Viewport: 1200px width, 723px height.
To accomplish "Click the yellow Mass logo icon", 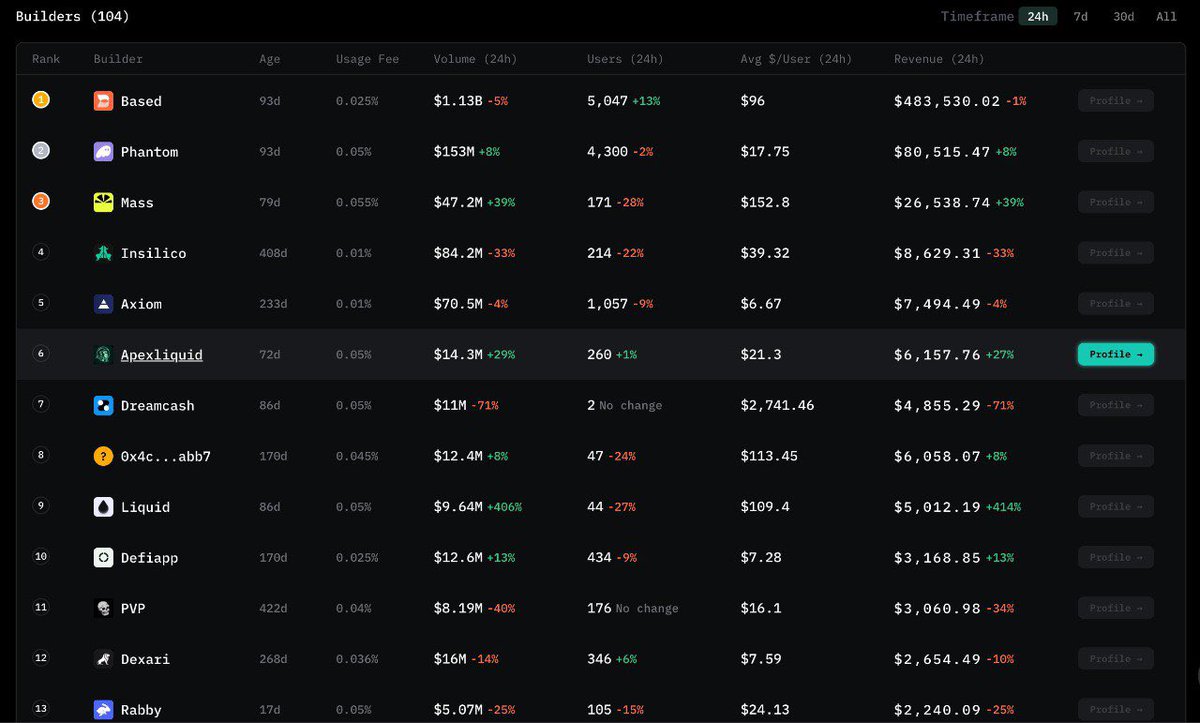I will [x=103, y=203].
